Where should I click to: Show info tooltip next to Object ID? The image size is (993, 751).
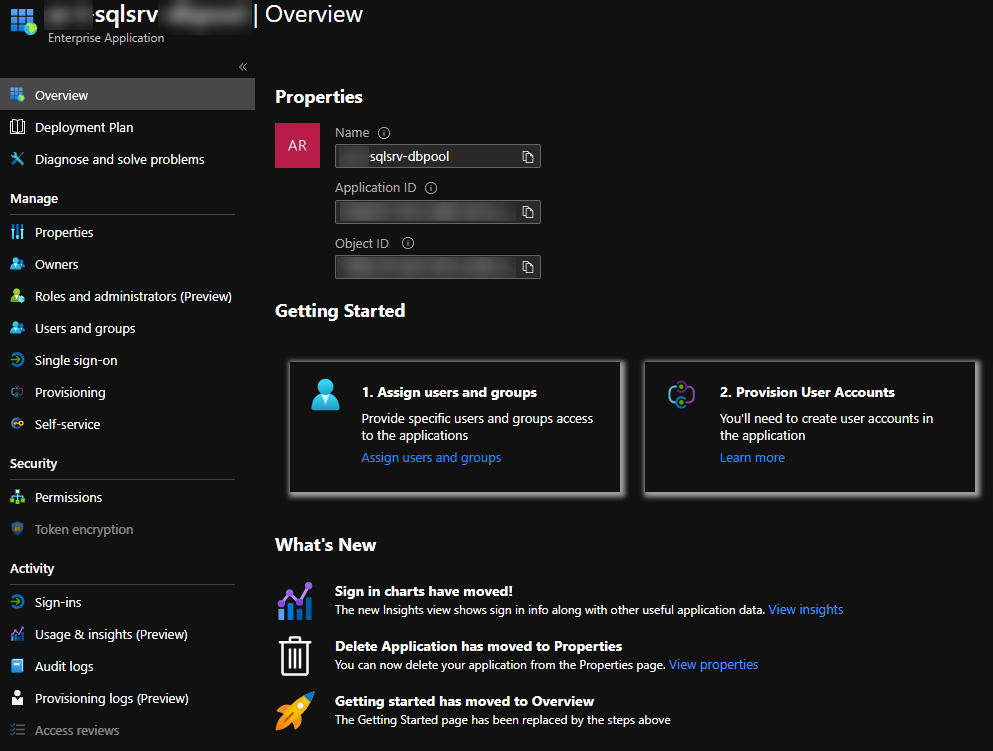tap(408, 243)
